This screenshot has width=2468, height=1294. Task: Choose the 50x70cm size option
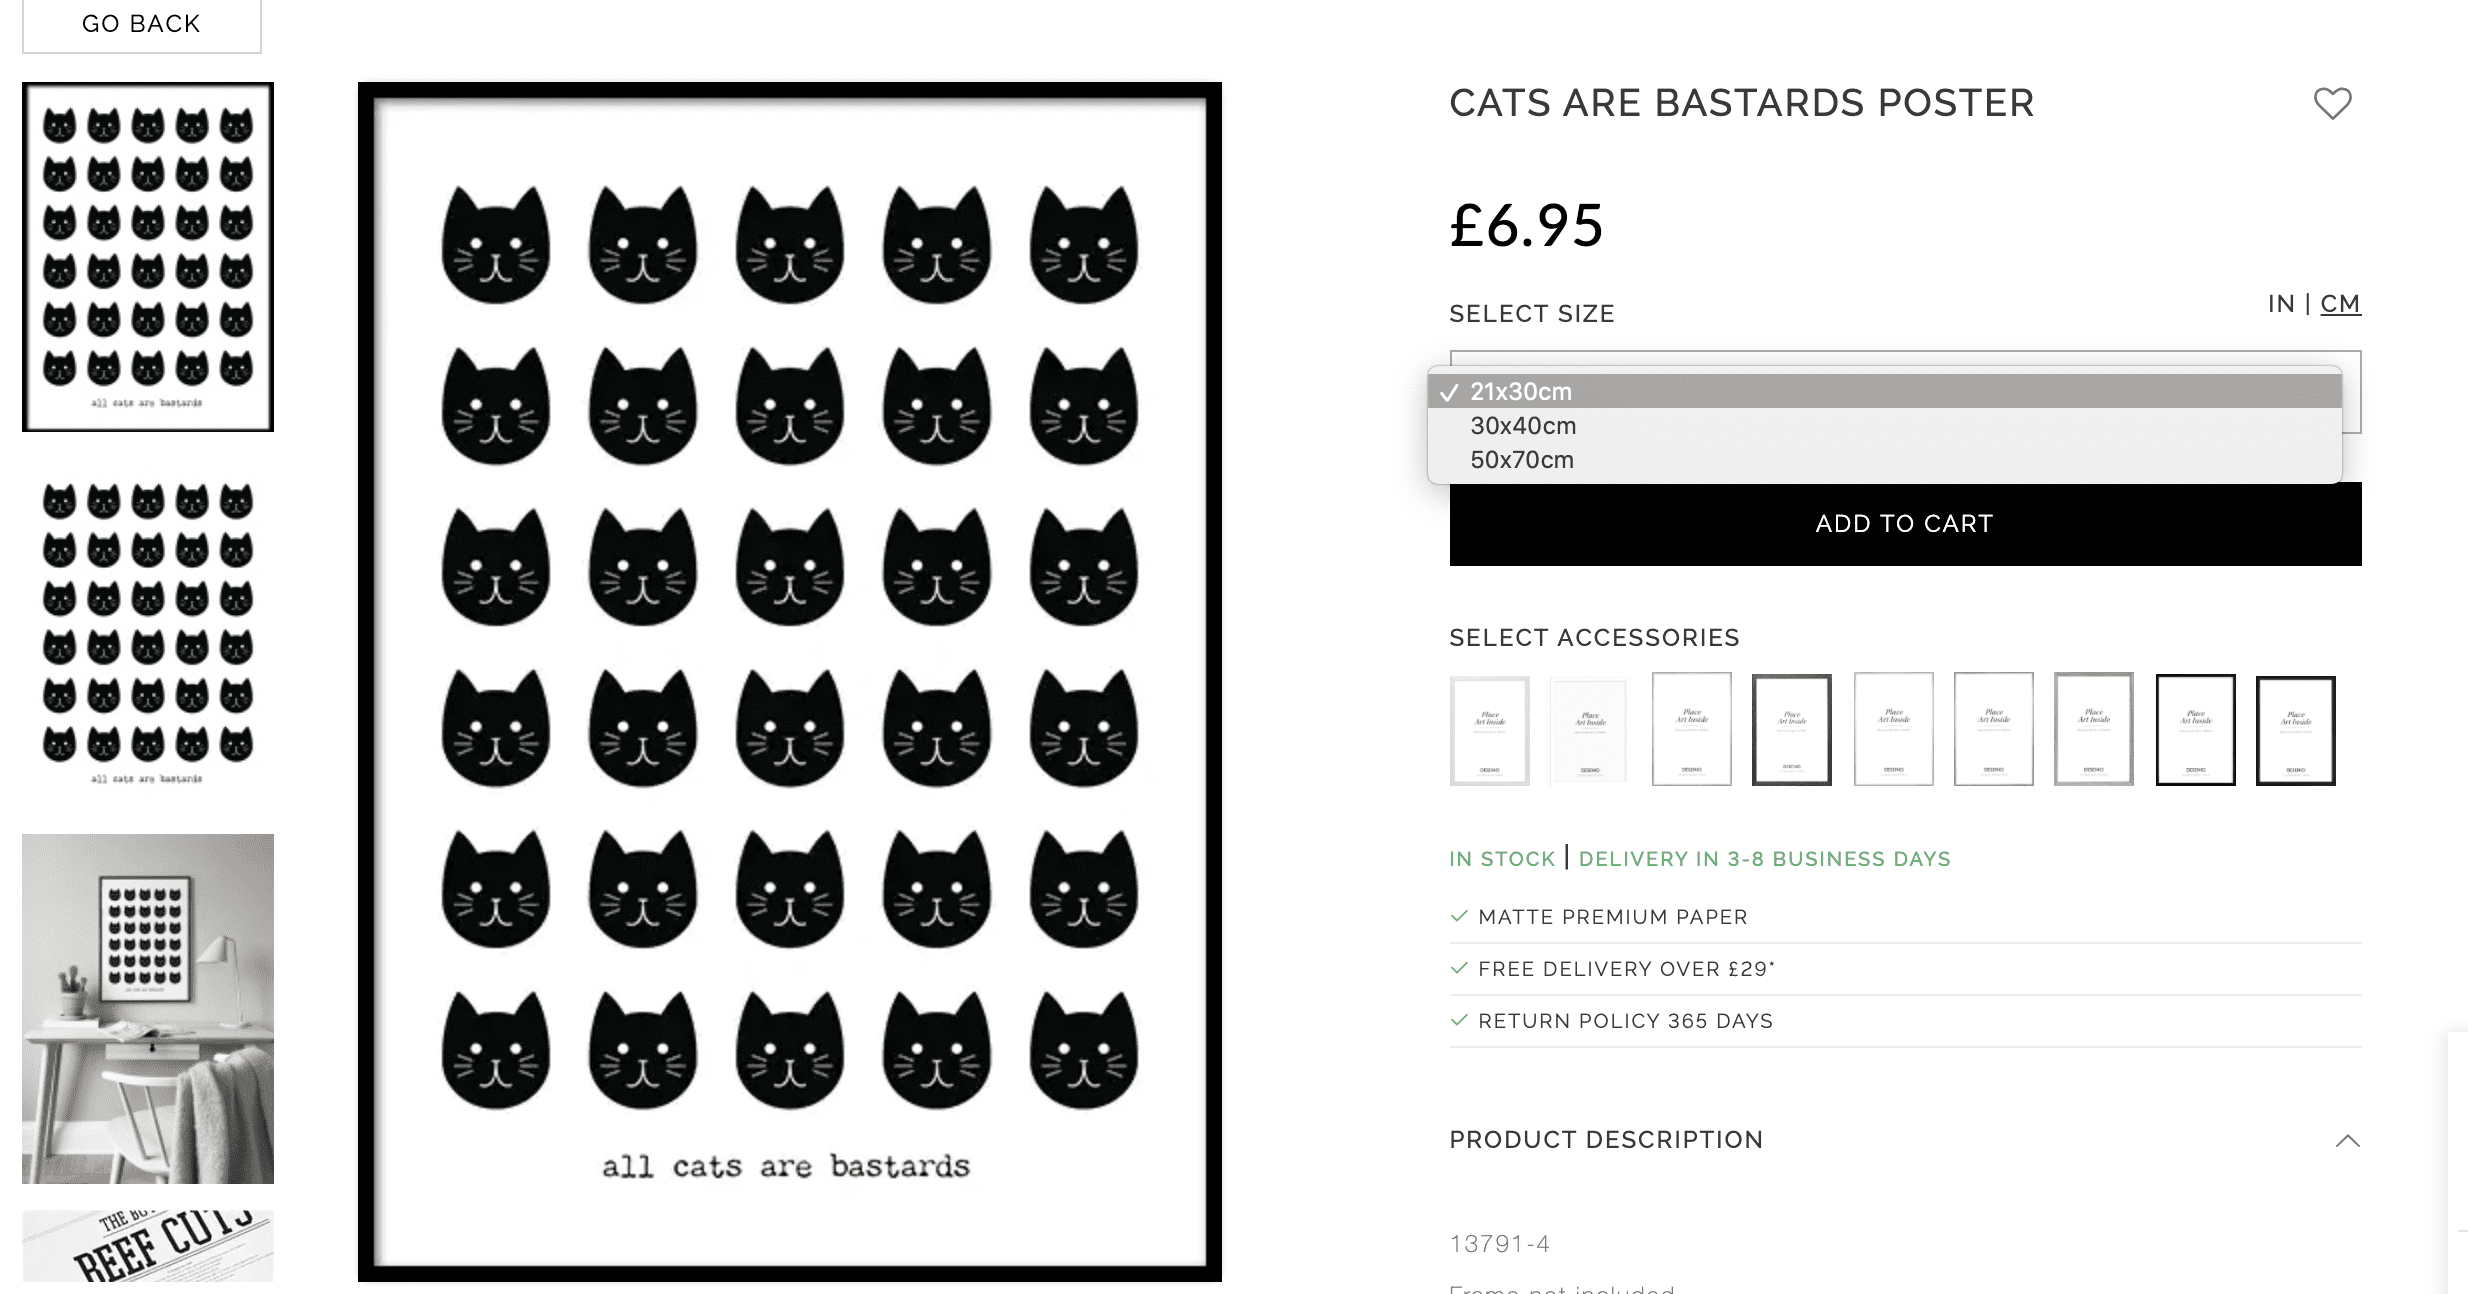point(1522,460)
